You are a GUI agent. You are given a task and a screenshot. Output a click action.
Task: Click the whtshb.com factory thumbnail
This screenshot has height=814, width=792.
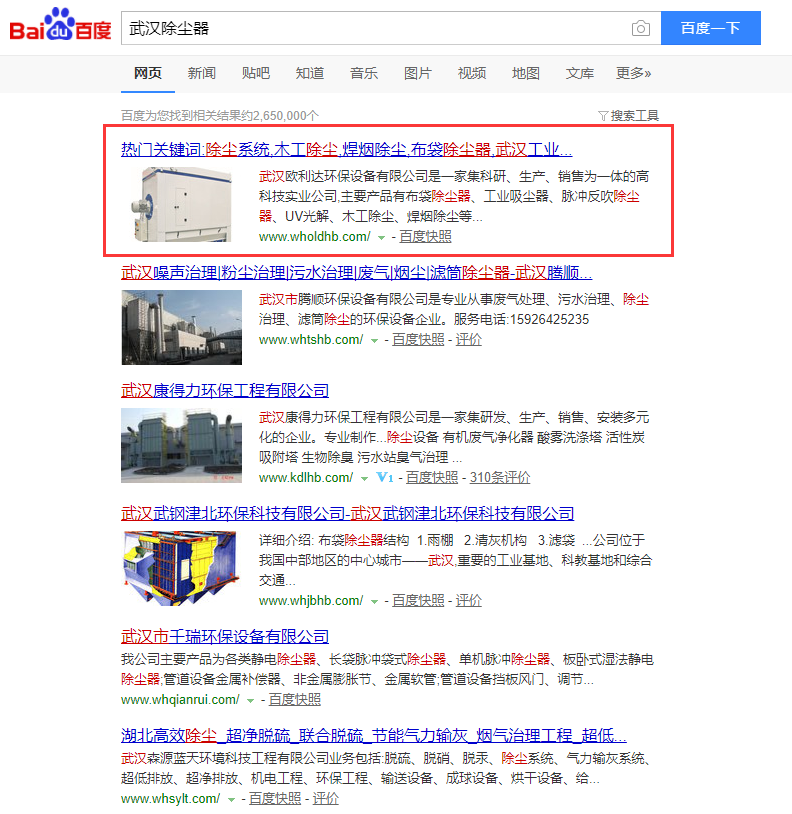click(x=182, y=328)
